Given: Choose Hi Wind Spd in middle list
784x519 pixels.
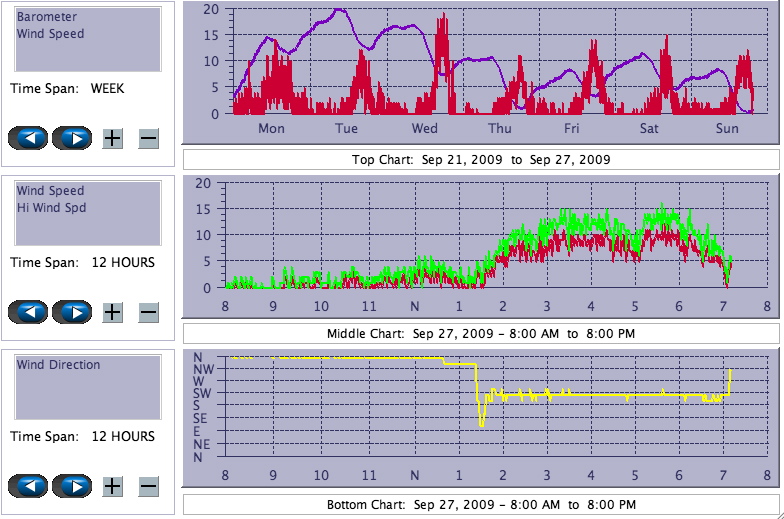Looking at the screenshot, I should (x=51, y=208).
